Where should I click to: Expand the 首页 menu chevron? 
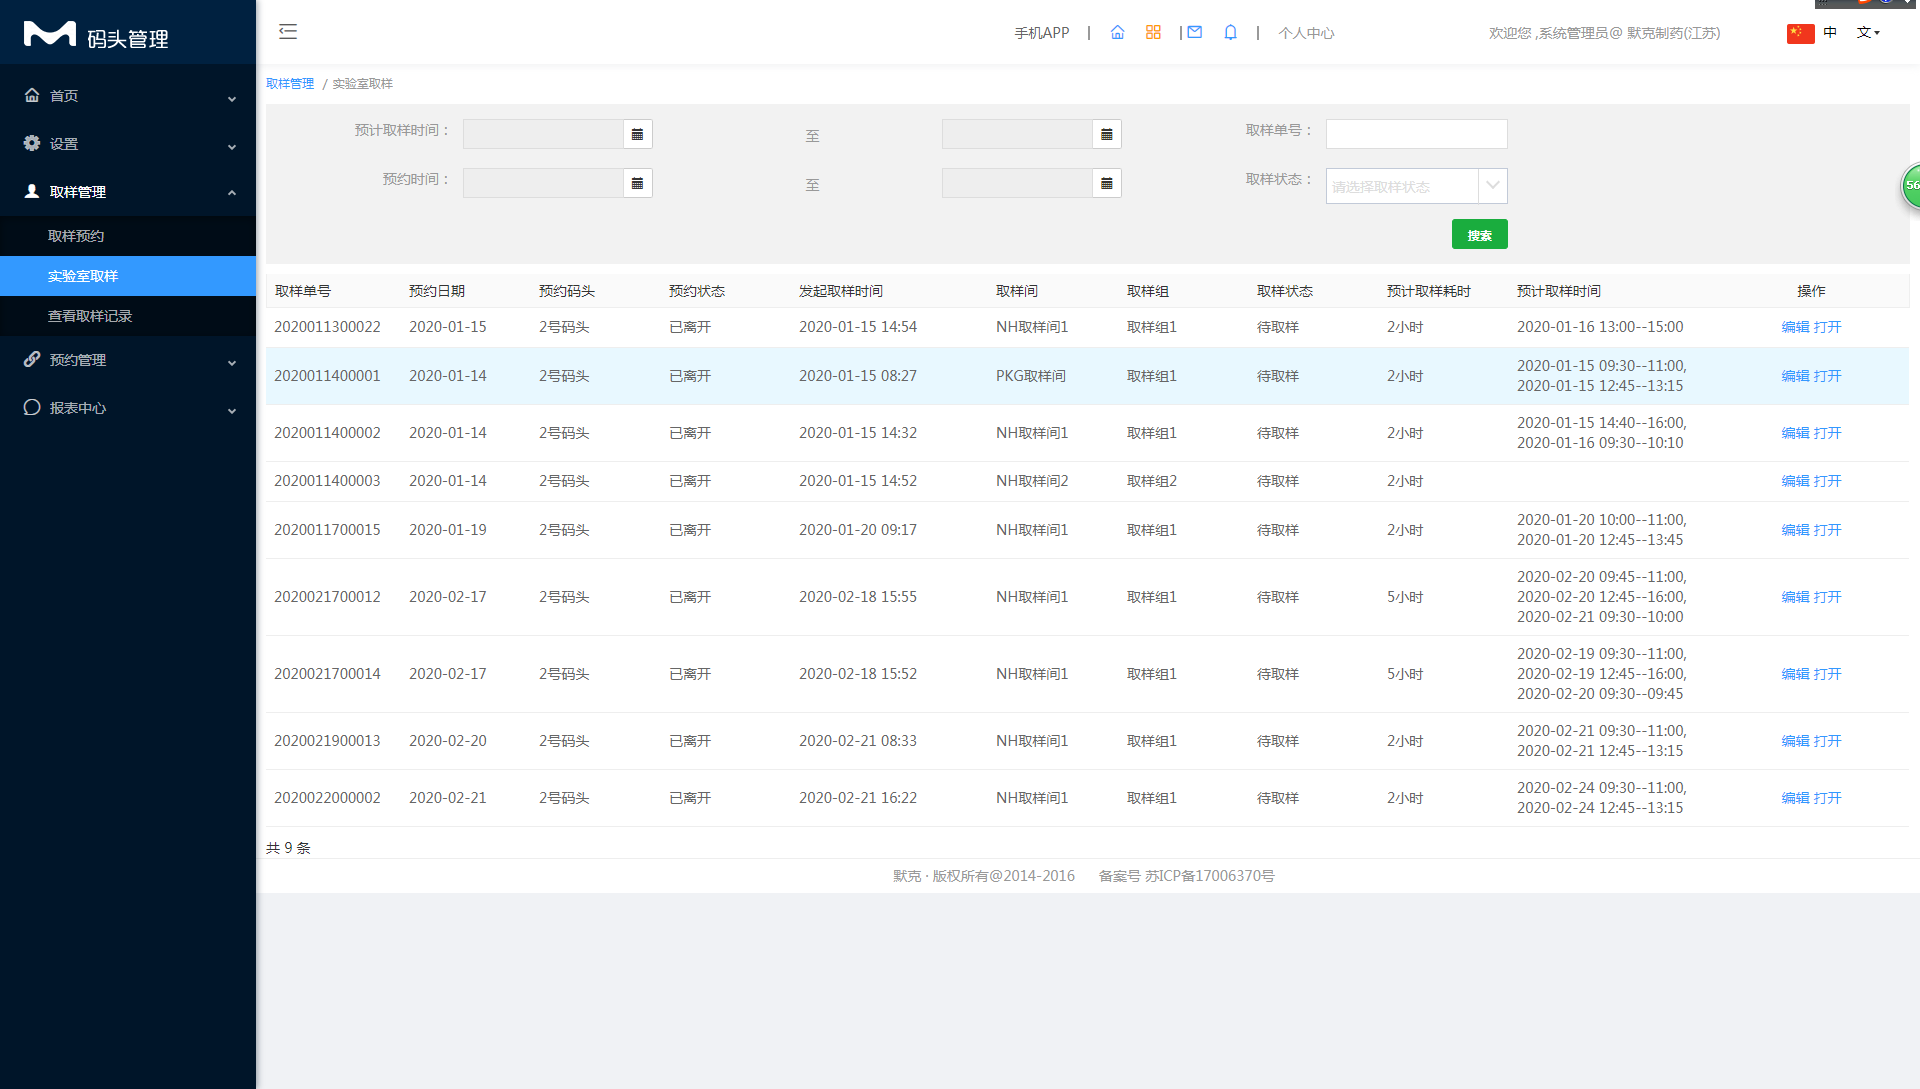tap(232, 98)
